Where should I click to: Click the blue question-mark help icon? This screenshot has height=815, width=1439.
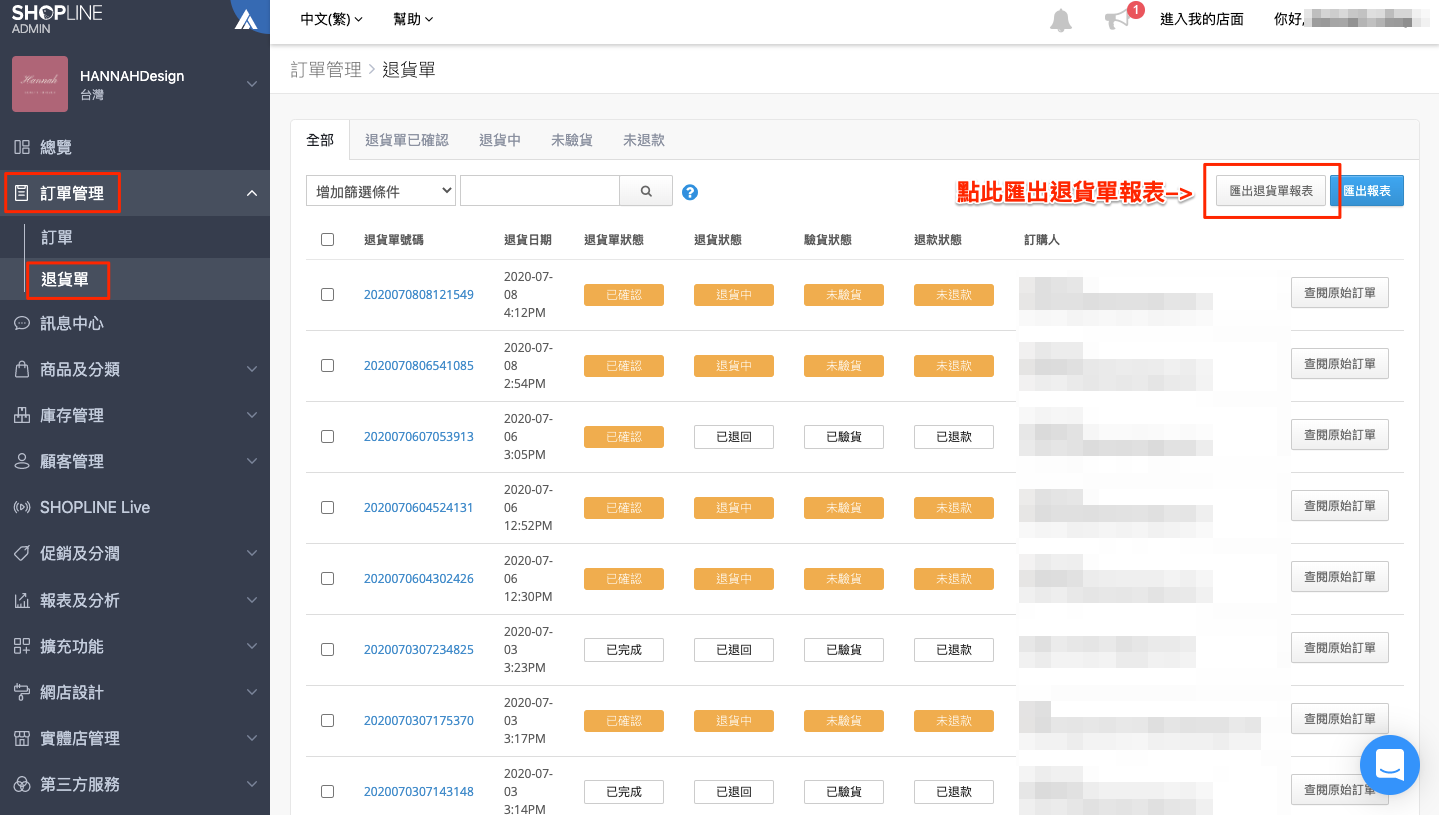[x=689, y=192]
